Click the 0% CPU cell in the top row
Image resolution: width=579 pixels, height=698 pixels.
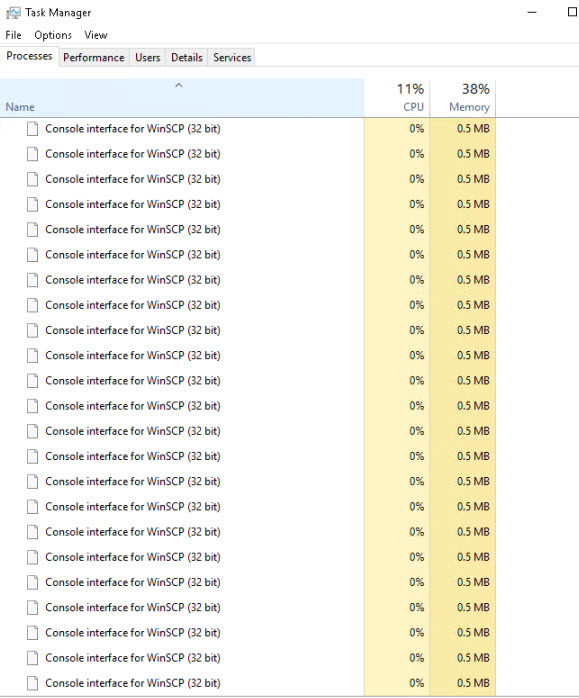pos(417,129)
